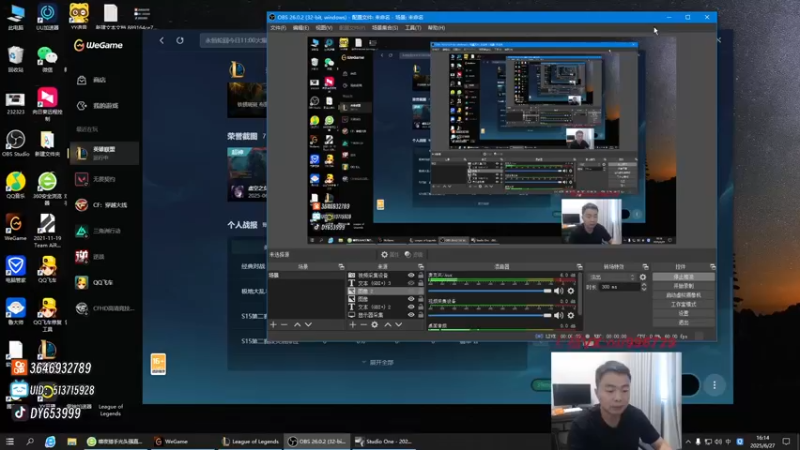Mute the microphone/Aux channel speaker

point(559,291)
